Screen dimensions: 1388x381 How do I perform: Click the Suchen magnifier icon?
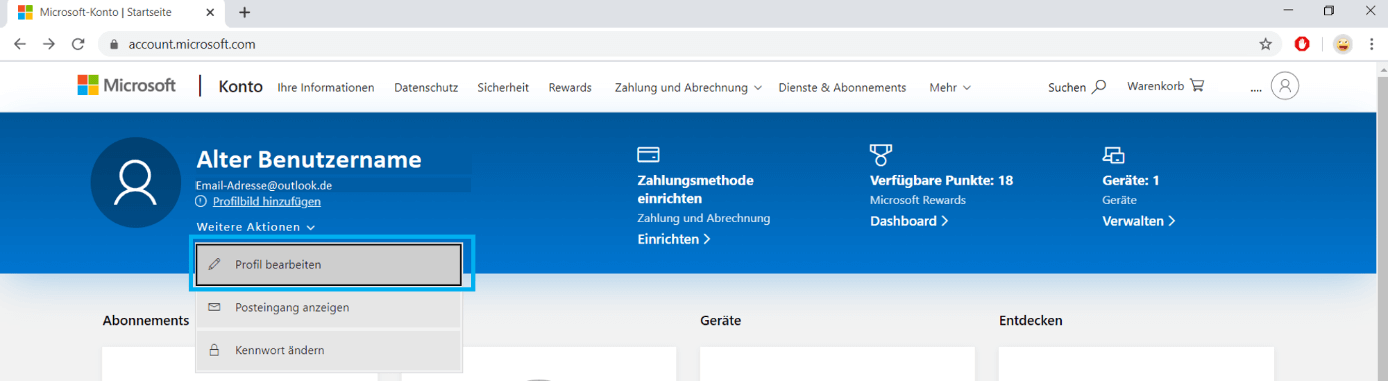(x=1099, y=86)
